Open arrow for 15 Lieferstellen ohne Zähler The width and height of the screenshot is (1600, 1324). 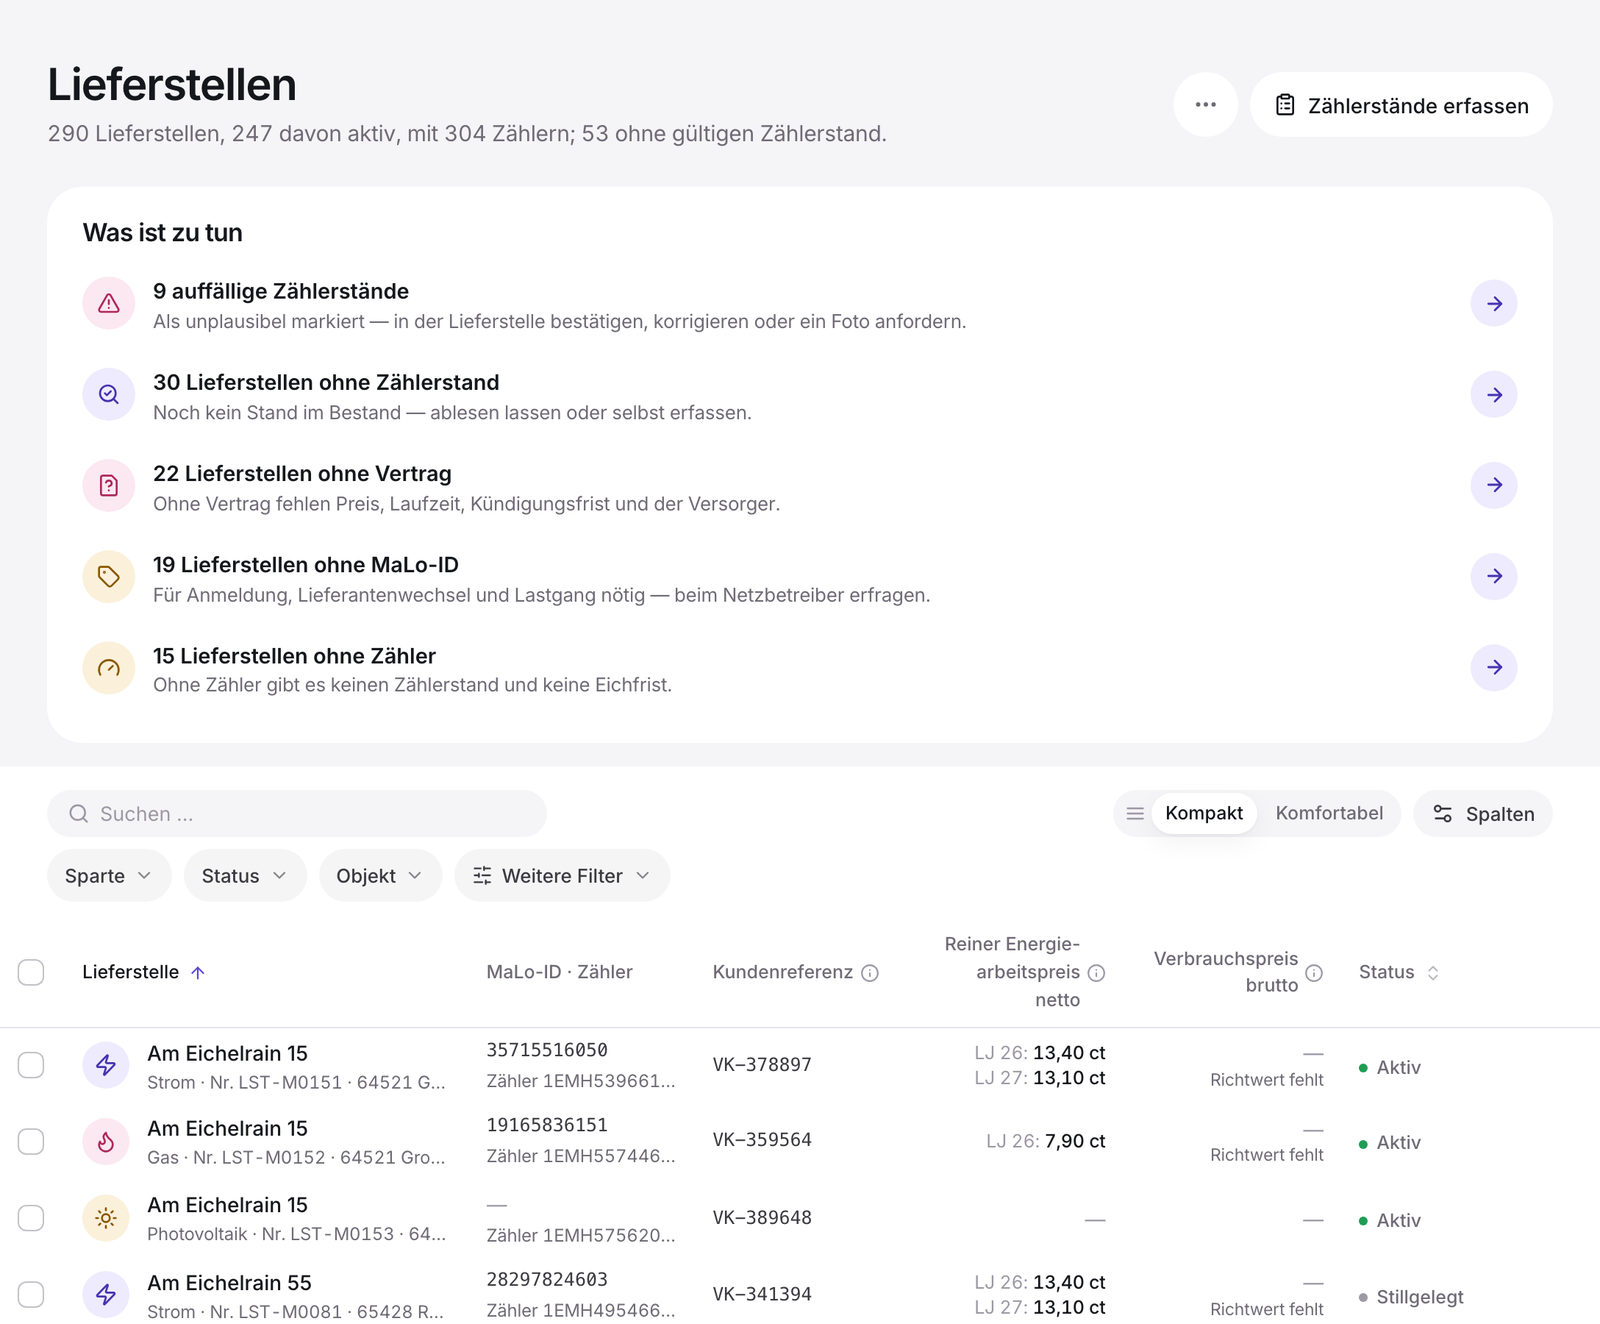[1494, 667]
